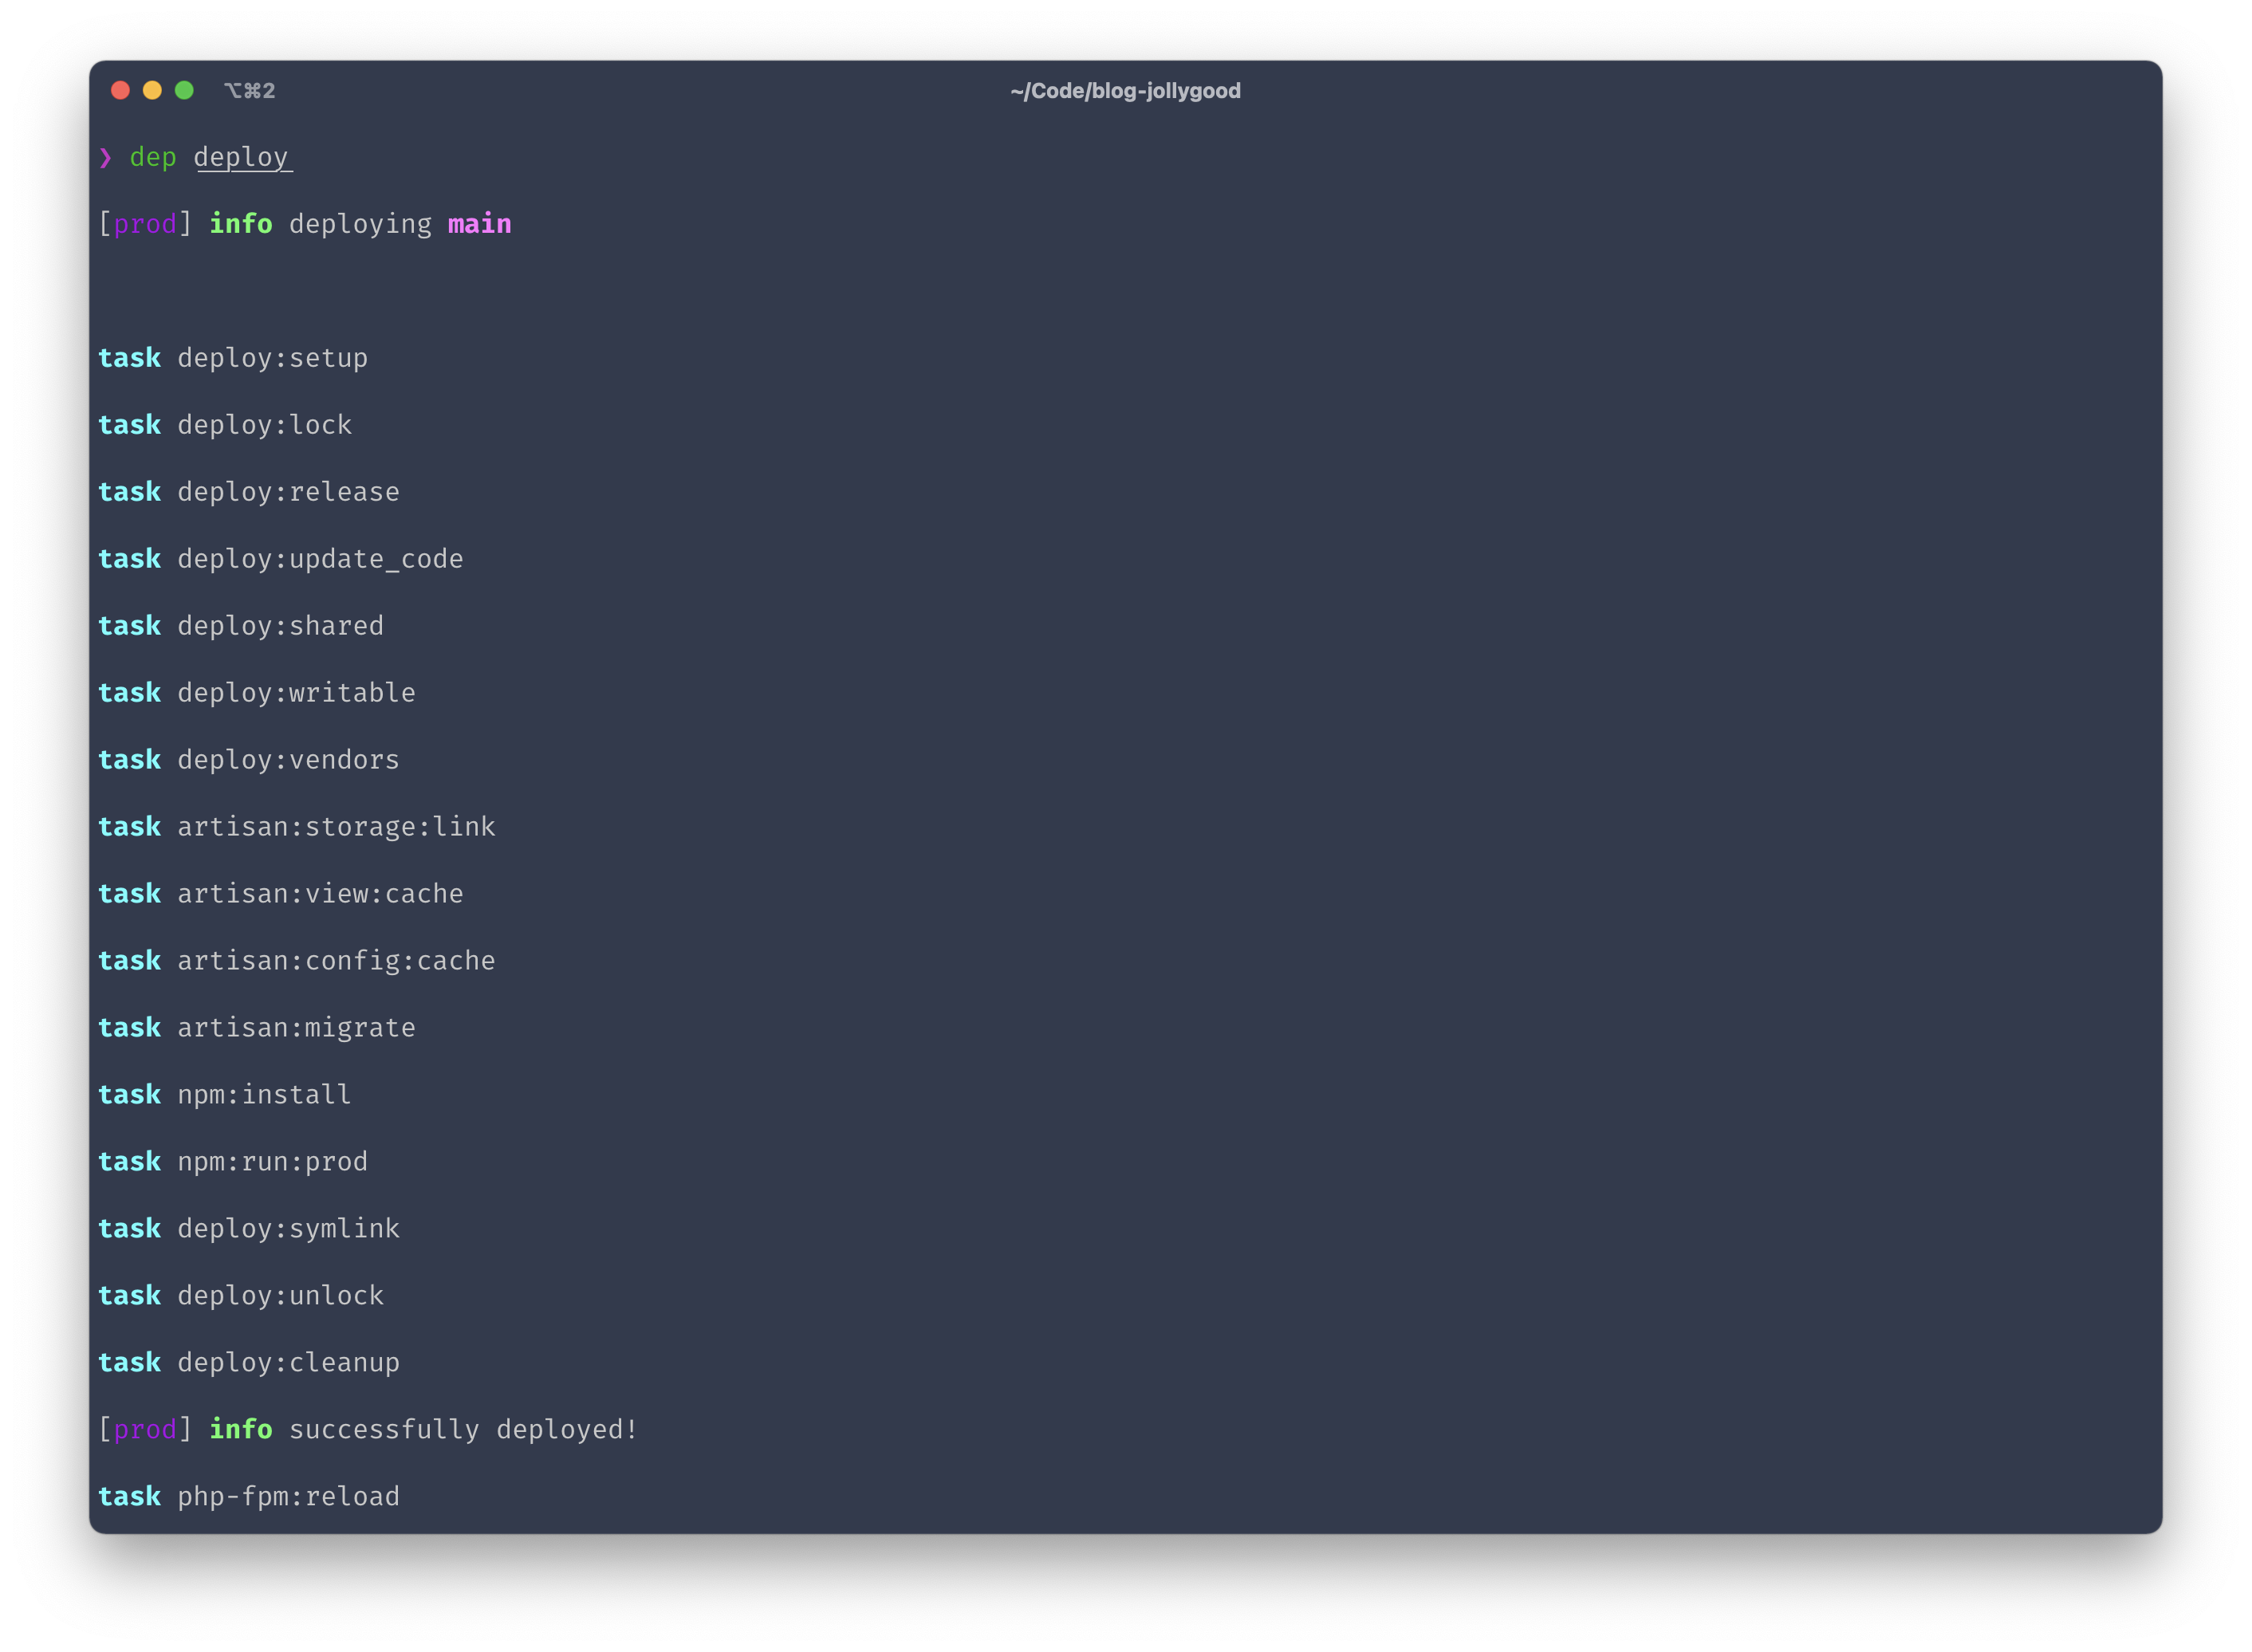Click the purple prompt arrow symbol

[x=106, y=158]
